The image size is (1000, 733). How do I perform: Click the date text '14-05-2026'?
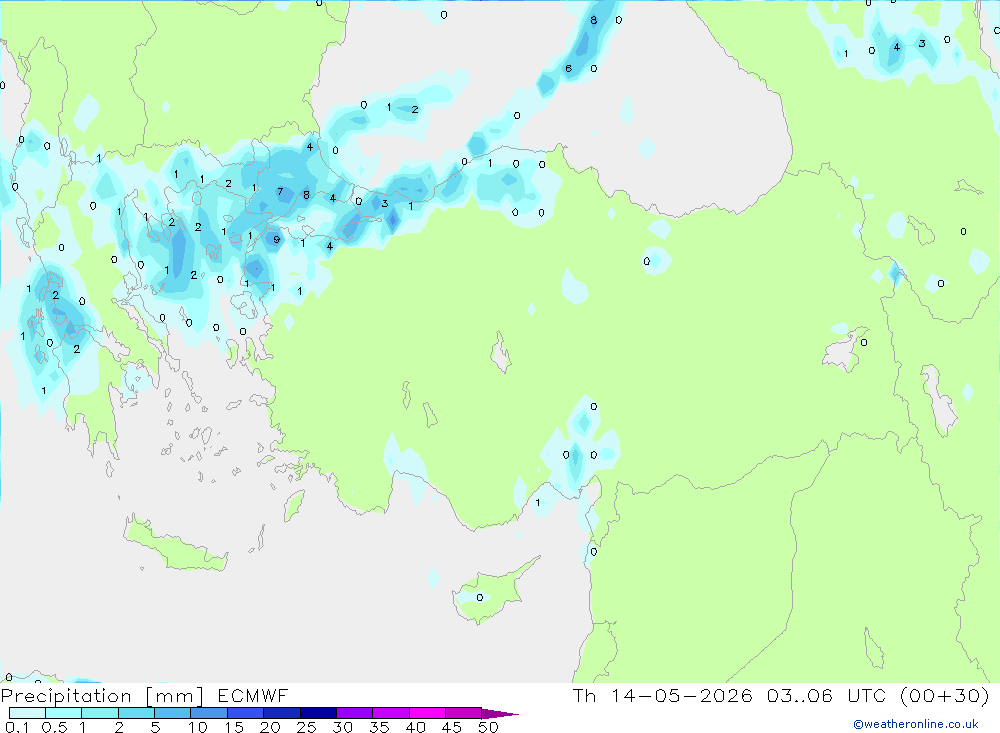[x=682, y=695]
